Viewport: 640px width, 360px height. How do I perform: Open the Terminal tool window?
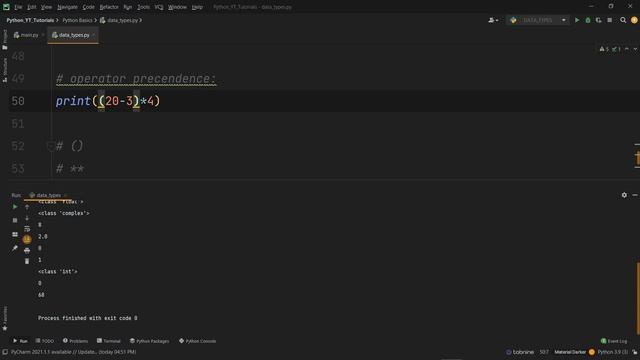pyautogui.click(x=109, y=341)
